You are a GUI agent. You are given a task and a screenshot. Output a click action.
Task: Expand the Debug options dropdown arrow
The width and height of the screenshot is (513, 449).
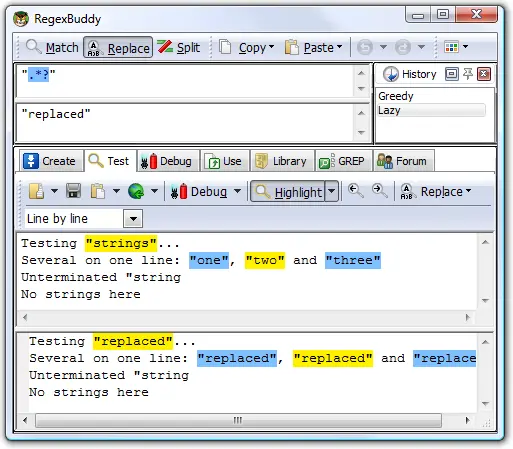pyautogui.click(x=237, y=191)
